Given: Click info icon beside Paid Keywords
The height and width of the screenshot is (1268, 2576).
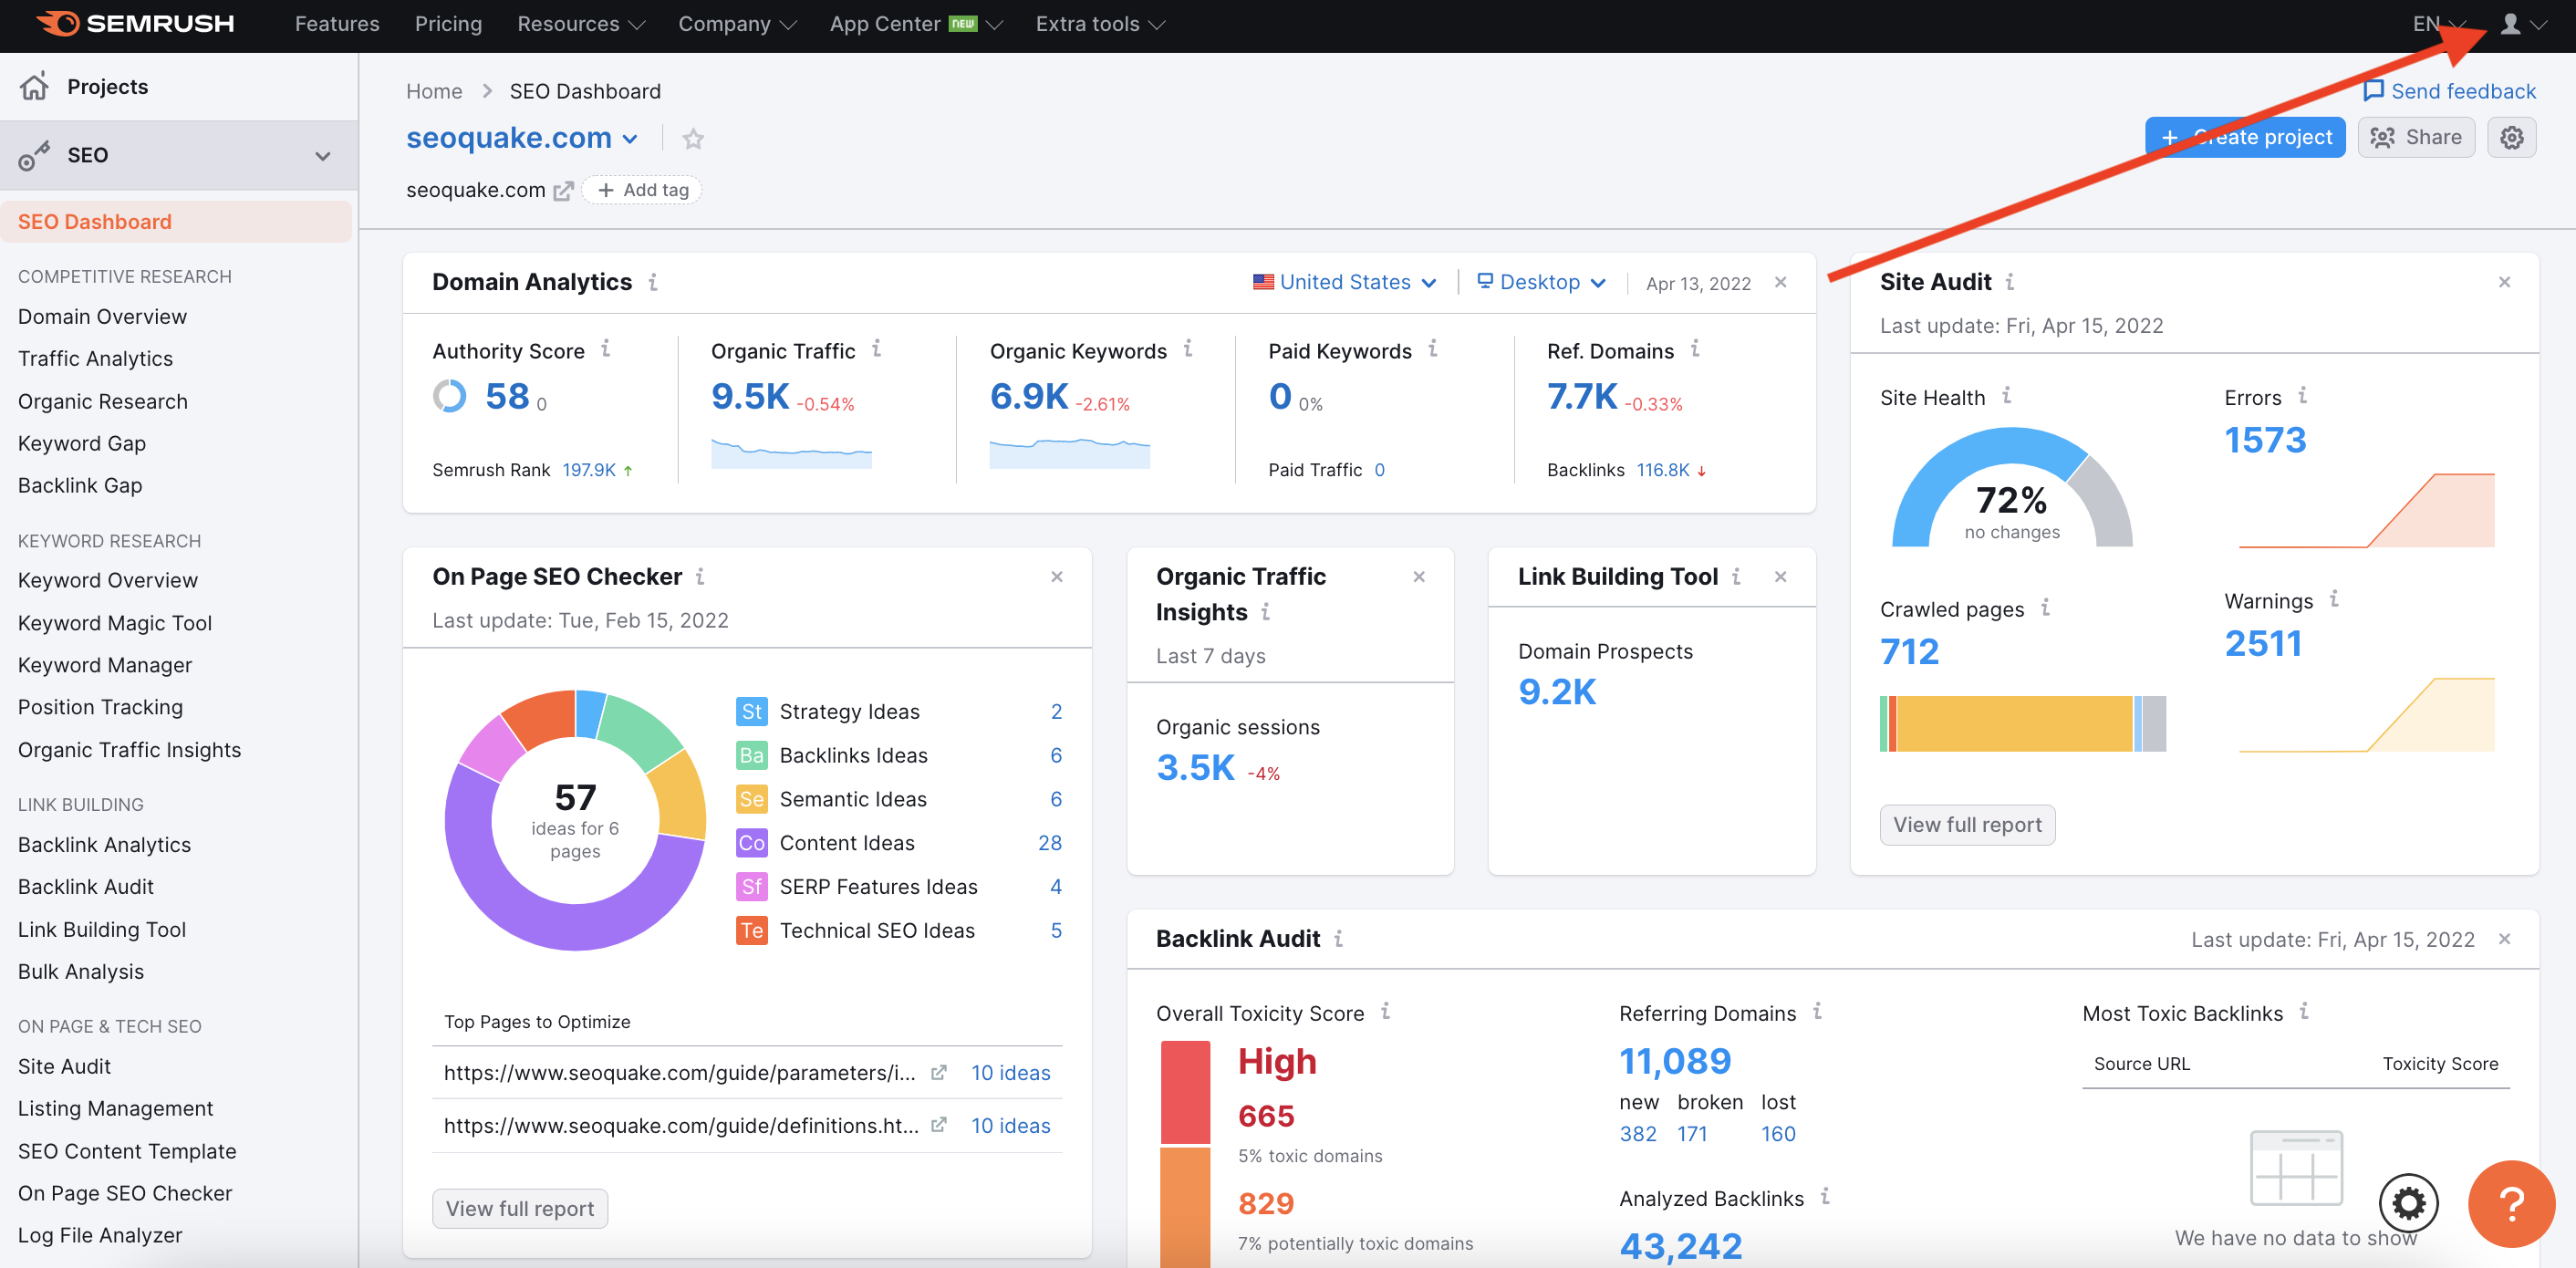Looking at the screenshot, I should 1433,349.
